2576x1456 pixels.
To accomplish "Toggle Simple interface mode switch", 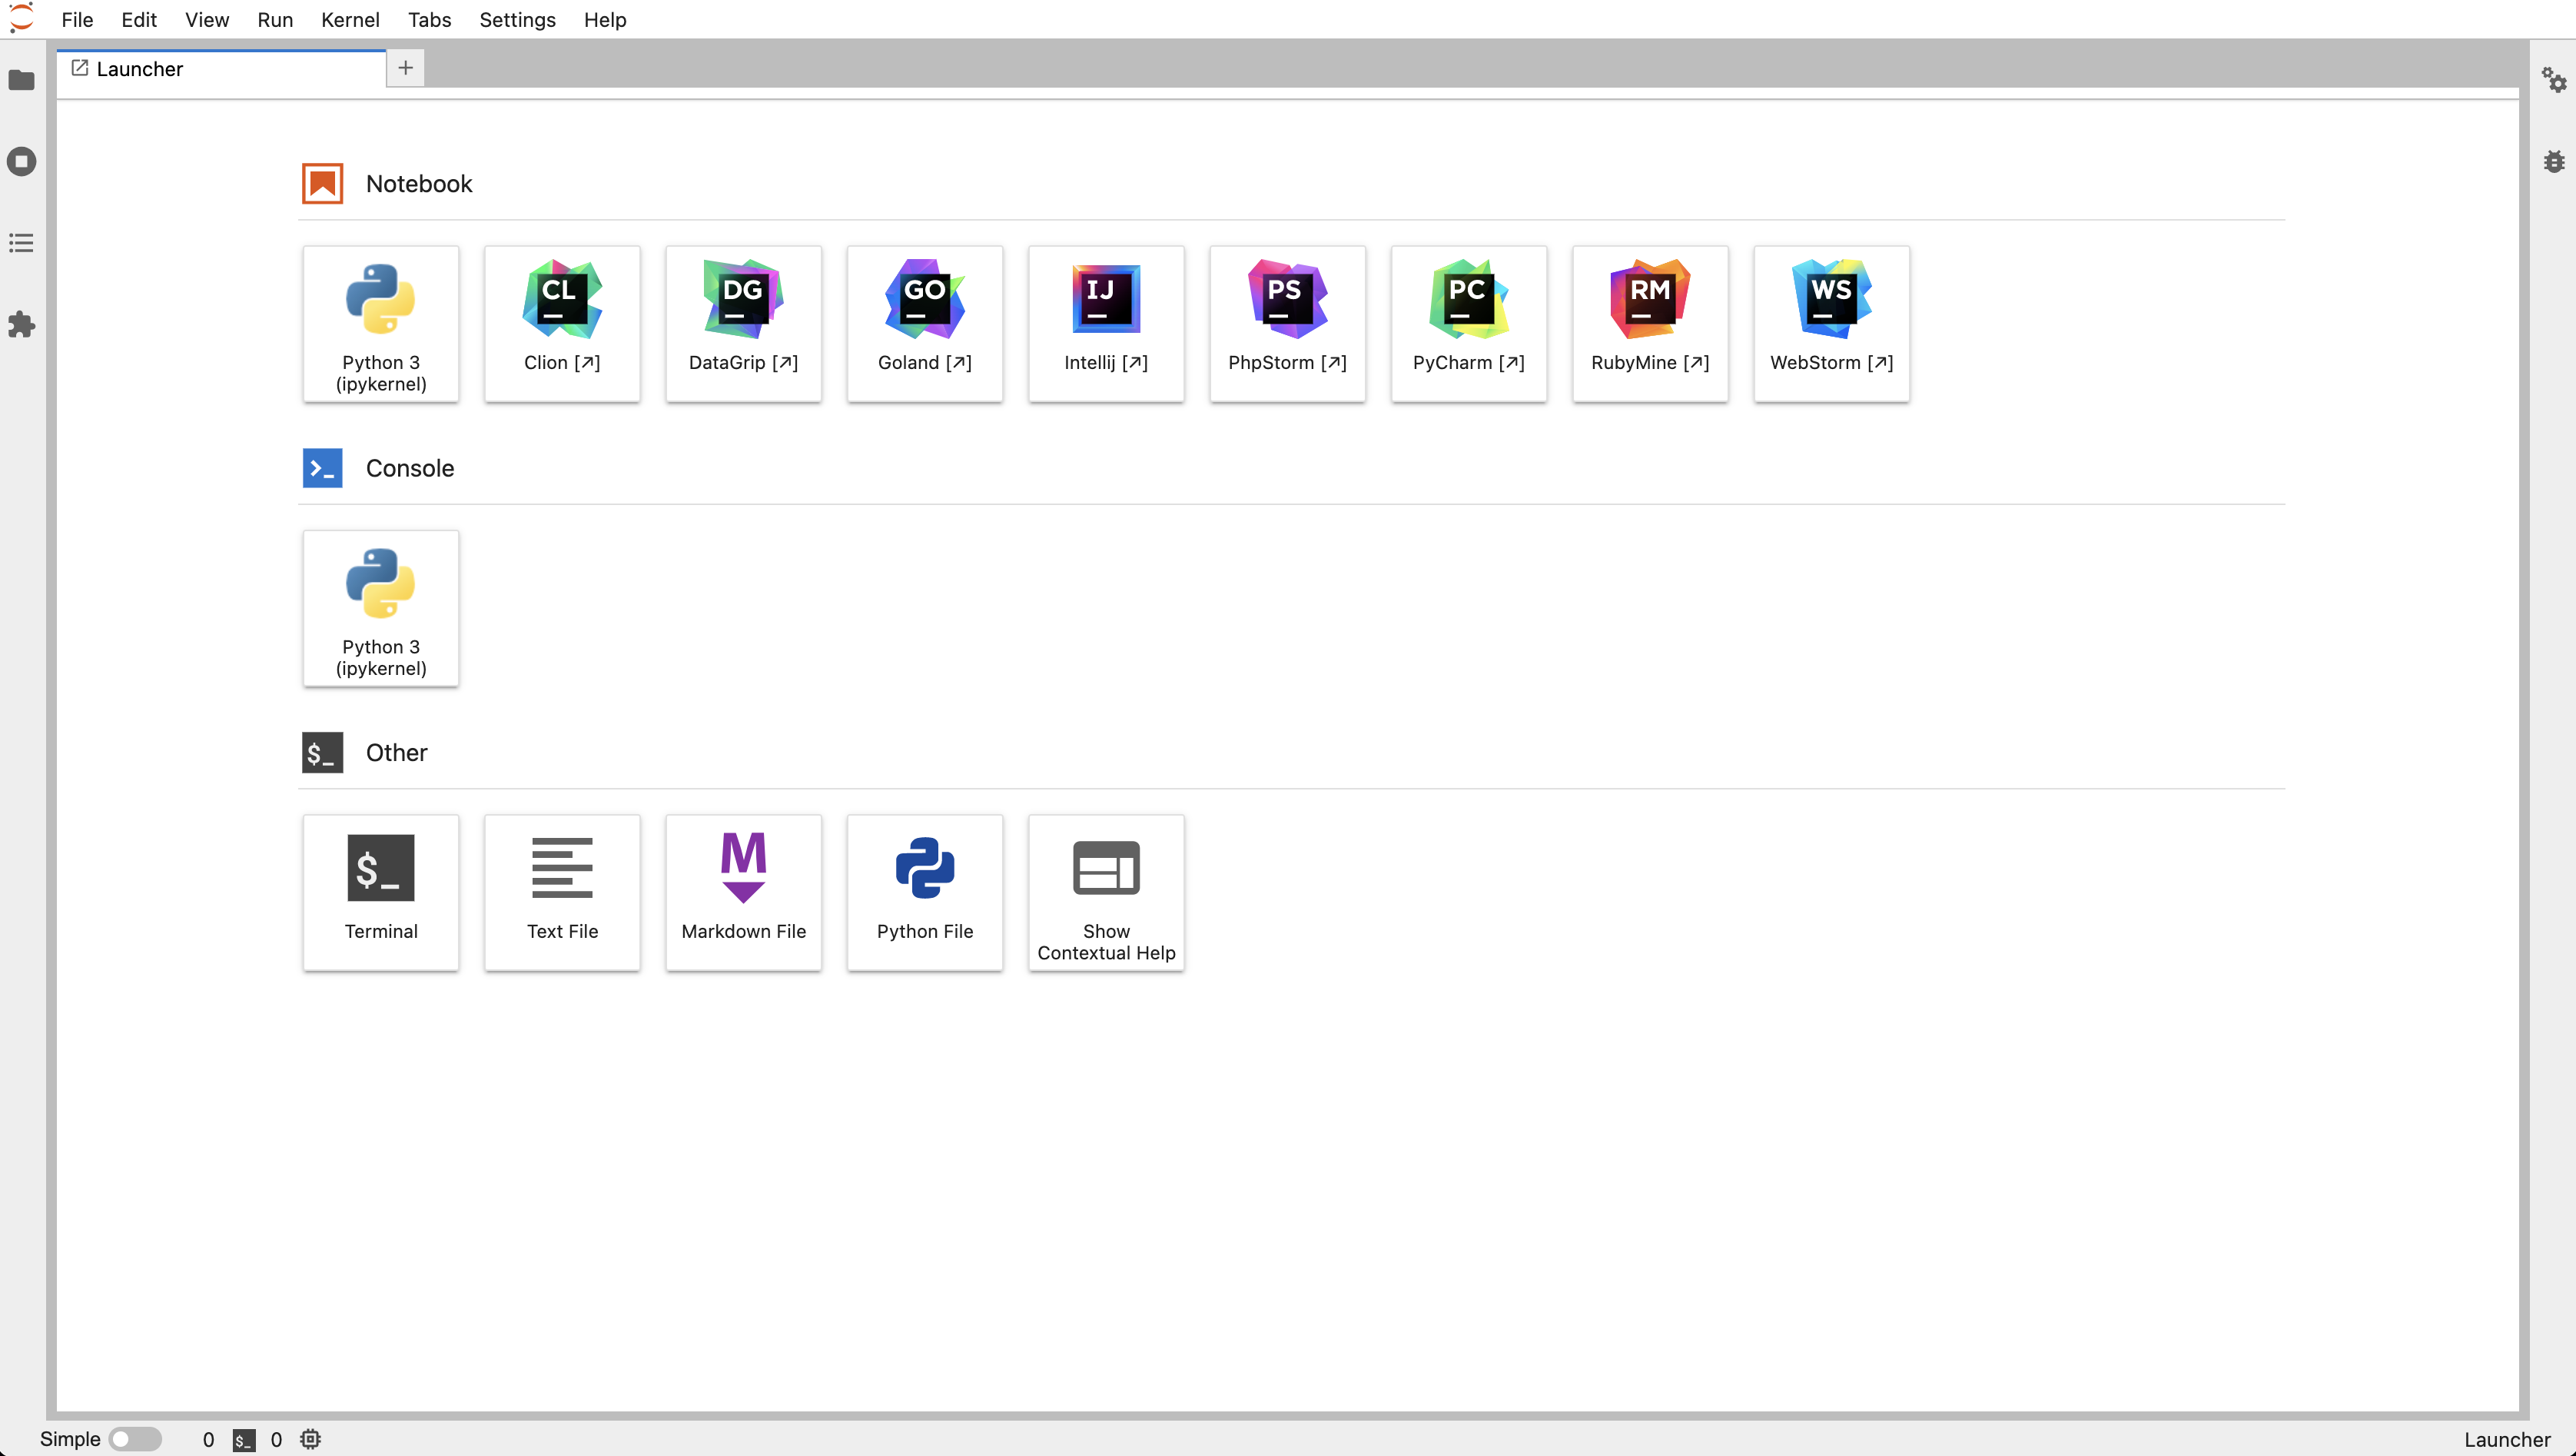I will tap(135, 1439).
